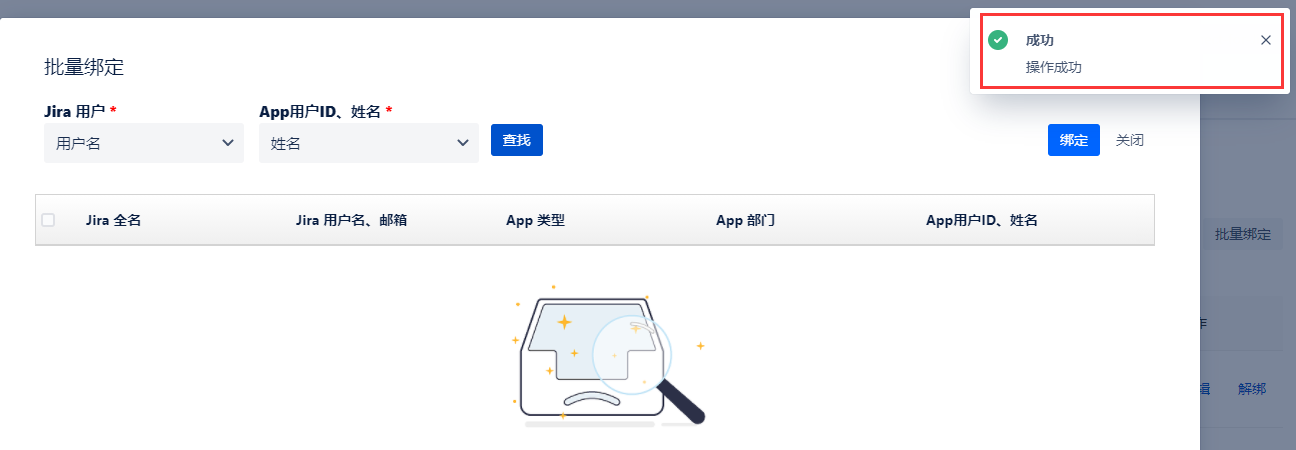
Task: Click the green success checkmark icon
Action: coord(997,40)
